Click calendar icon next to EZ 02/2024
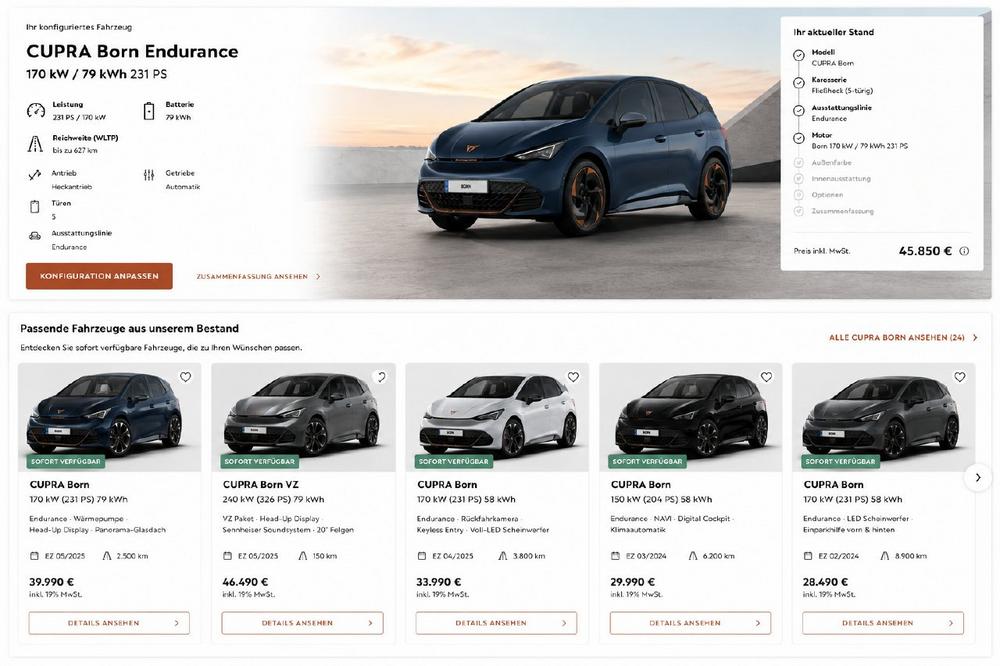1000x666 pixels. coord(808,556)
